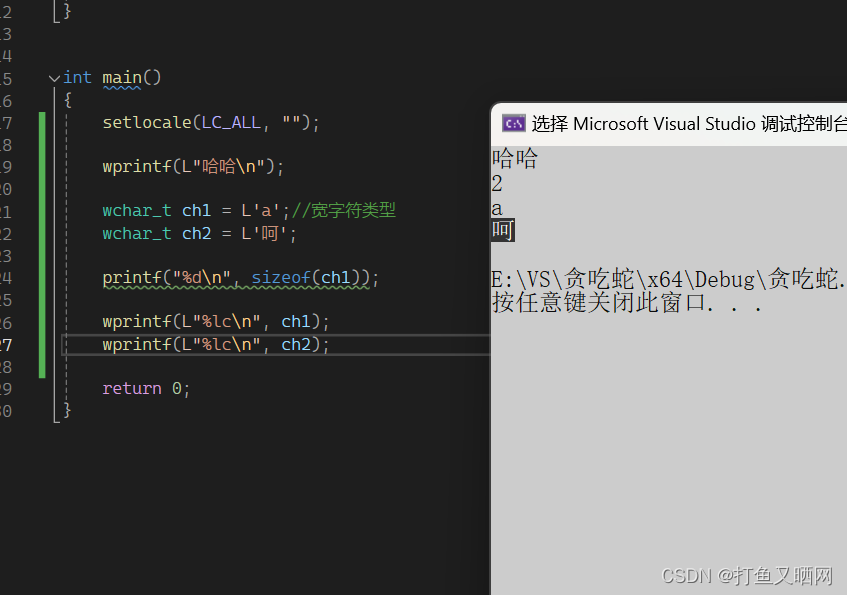
Task: Click the 宽字符类型 comment
Action: [x=344, y=210]
